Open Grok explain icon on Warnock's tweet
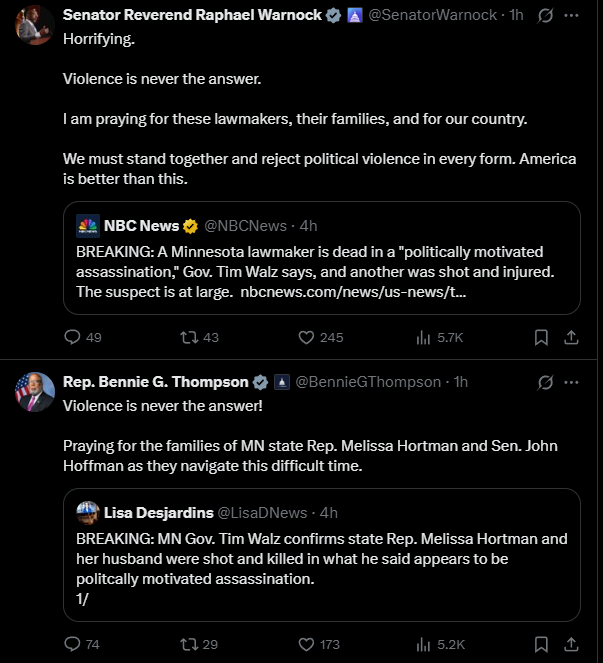The image size is (603, 663). (x=545, y=16)
